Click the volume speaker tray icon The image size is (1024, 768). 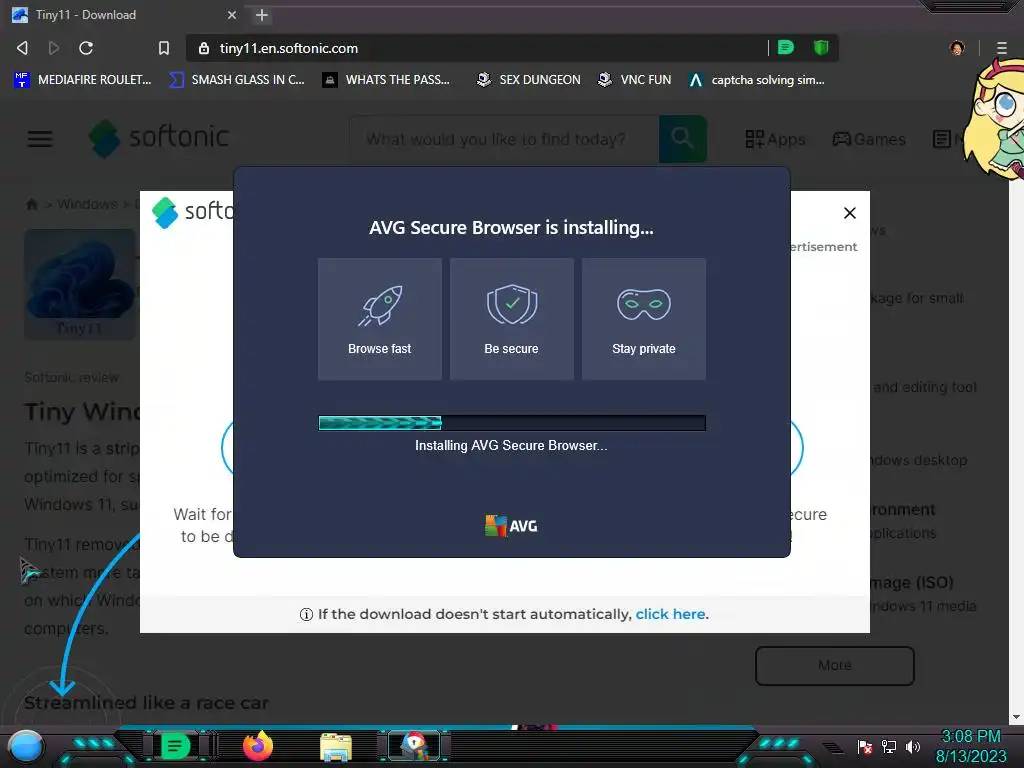tap(912, 747)
